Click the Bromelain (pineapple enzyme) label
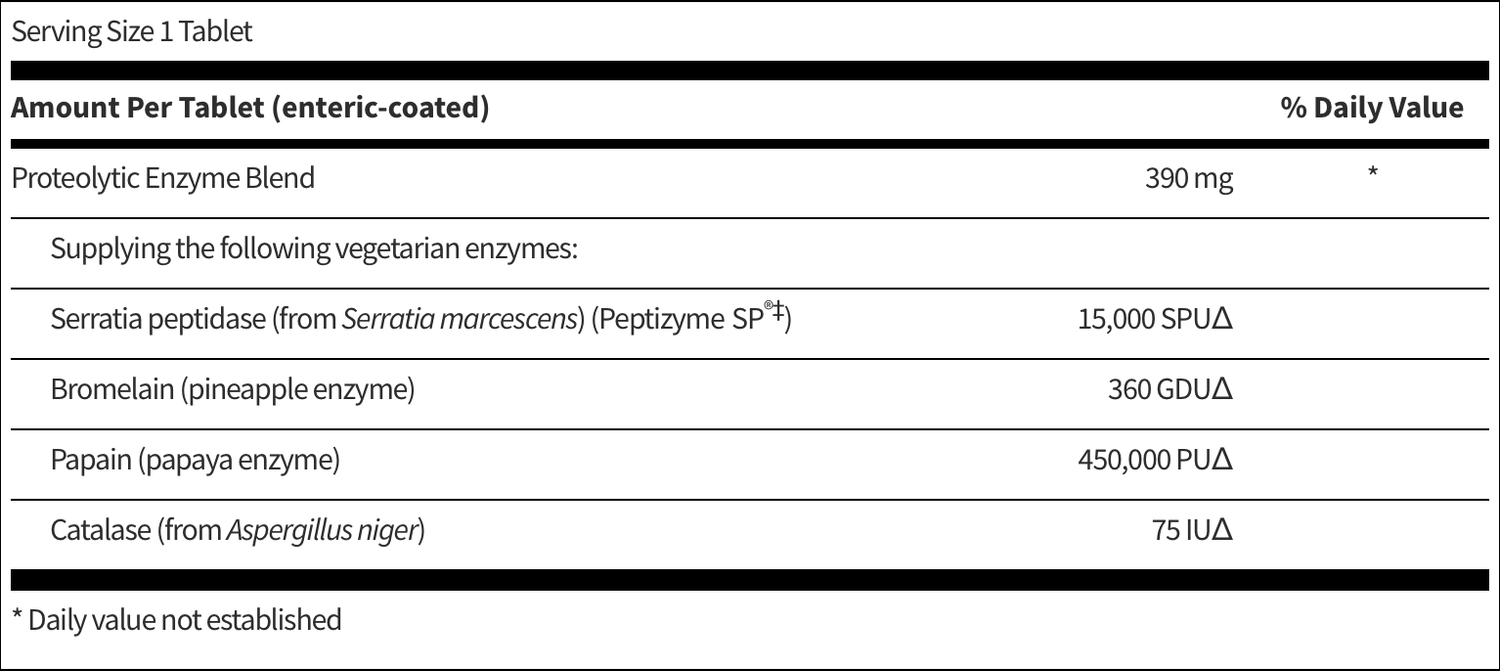1500x671 pixels. 233,390
